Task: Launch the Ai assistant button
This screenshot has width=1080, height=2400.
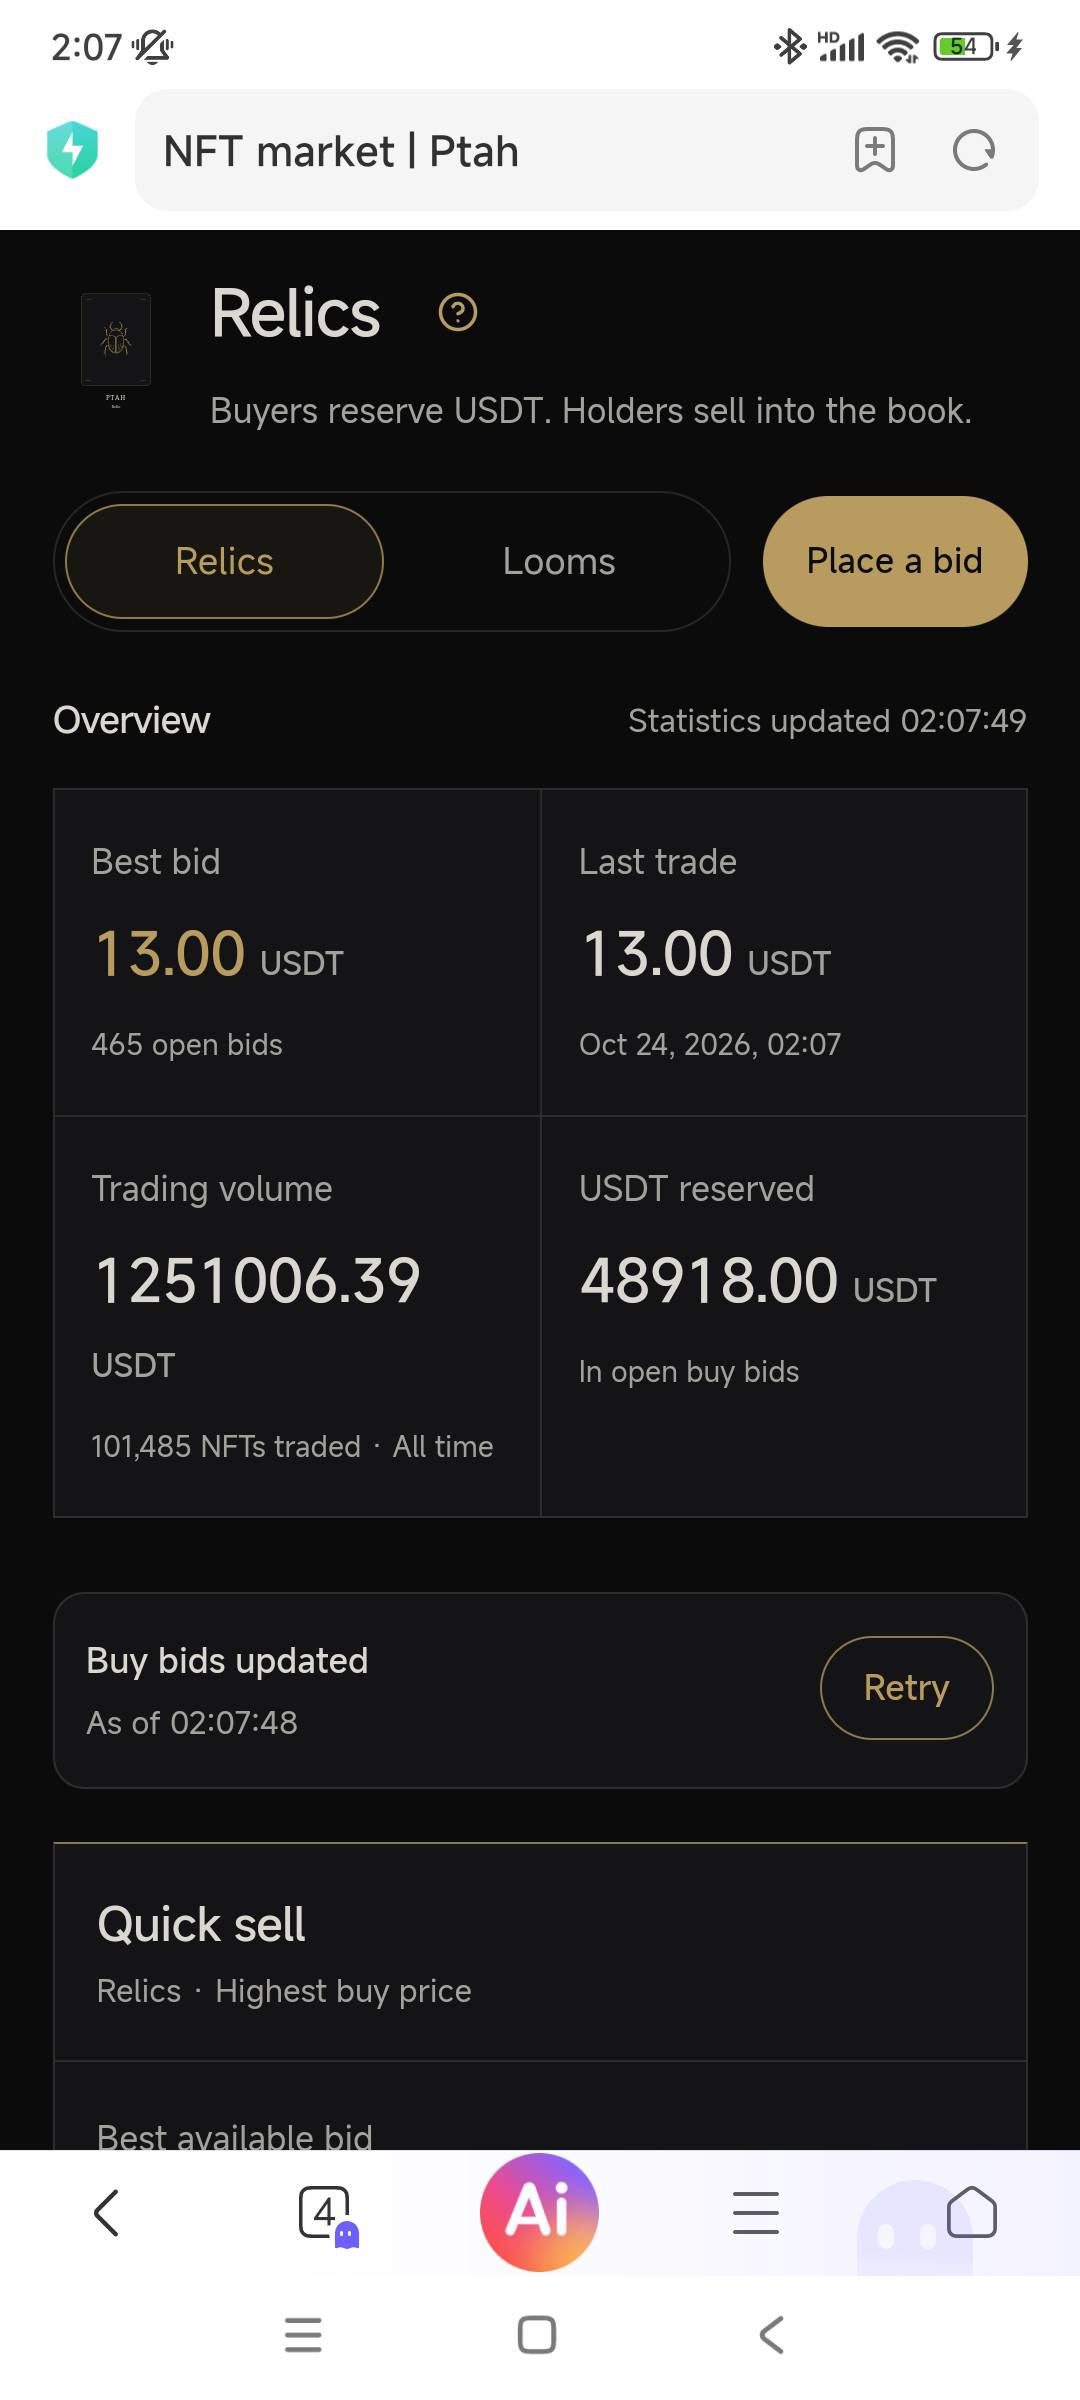Action: (x=539, y=2212)
